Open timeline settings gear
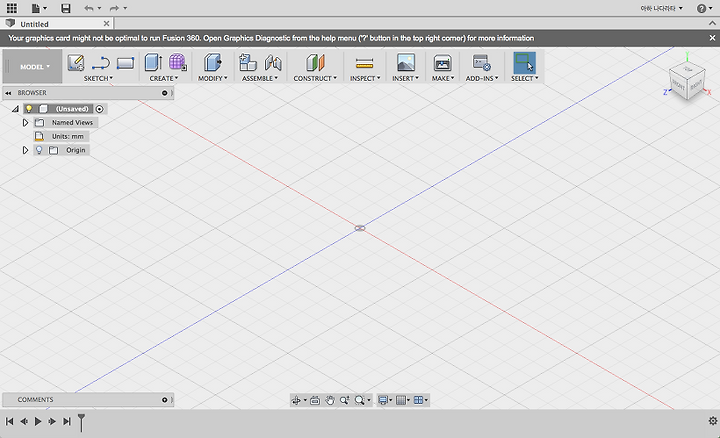 coord(713,421)
